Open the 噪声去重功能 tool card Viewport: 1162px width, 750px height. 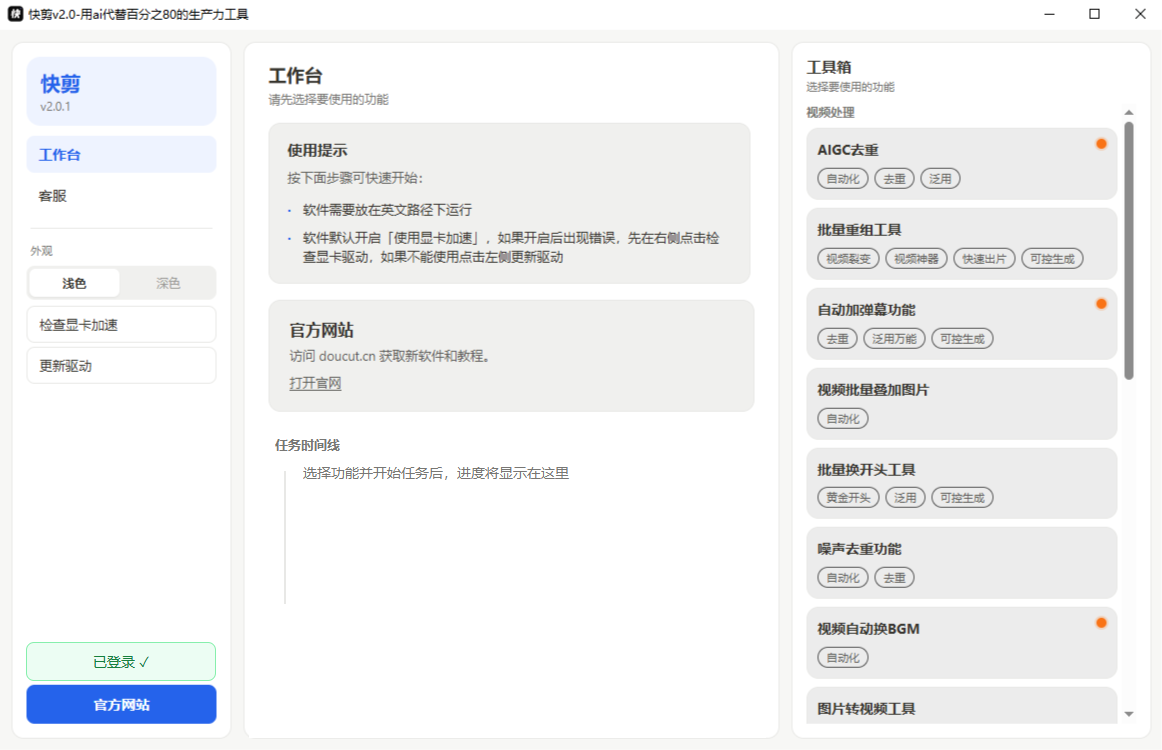pos(961,563)
